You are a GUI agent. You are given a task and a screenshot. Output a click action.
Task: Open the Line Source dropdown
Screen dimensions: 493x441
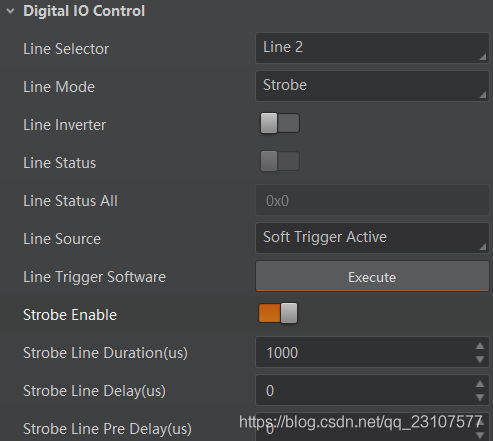click(x=372, y=238)
